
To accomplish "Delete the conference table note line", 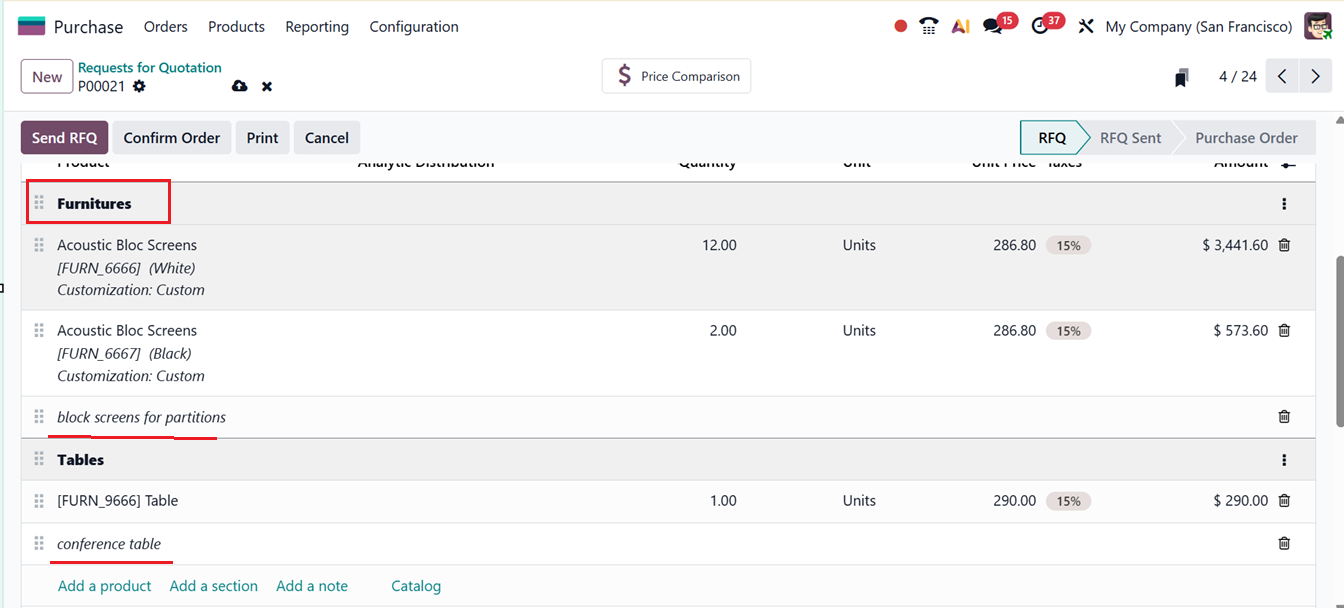I will [x=1284, y=544].
